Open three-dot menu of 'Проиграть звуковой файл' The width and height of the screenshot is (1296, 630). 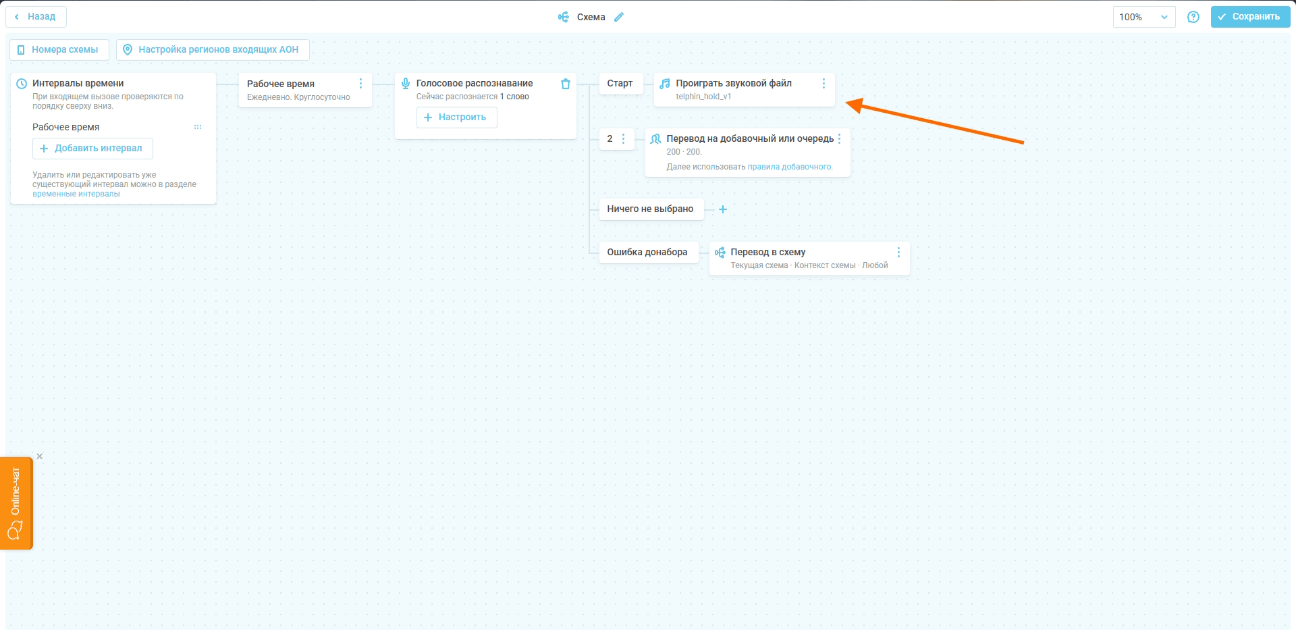[x=823, y=84]
